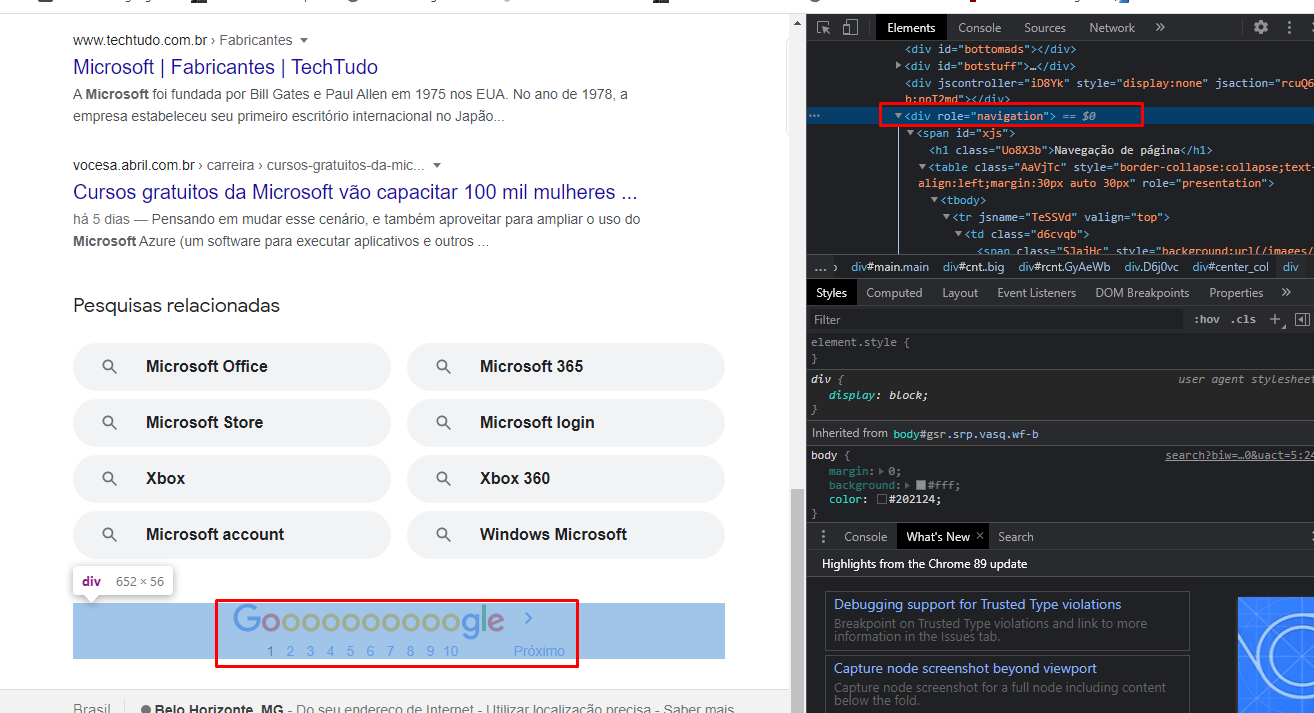Viewport: 1314px width, 713px height.
Task: Go to results page 2
Action: (290, 651)
